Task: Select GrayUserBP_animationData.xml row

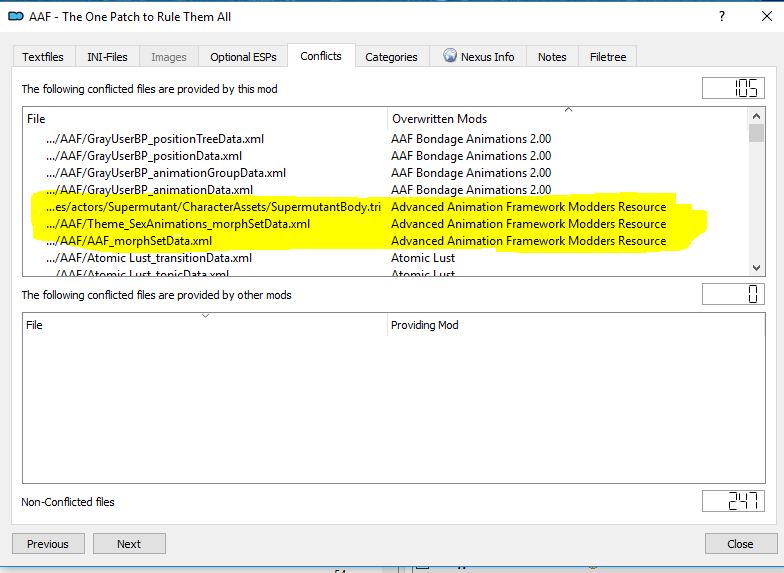Action: [386, 190]
